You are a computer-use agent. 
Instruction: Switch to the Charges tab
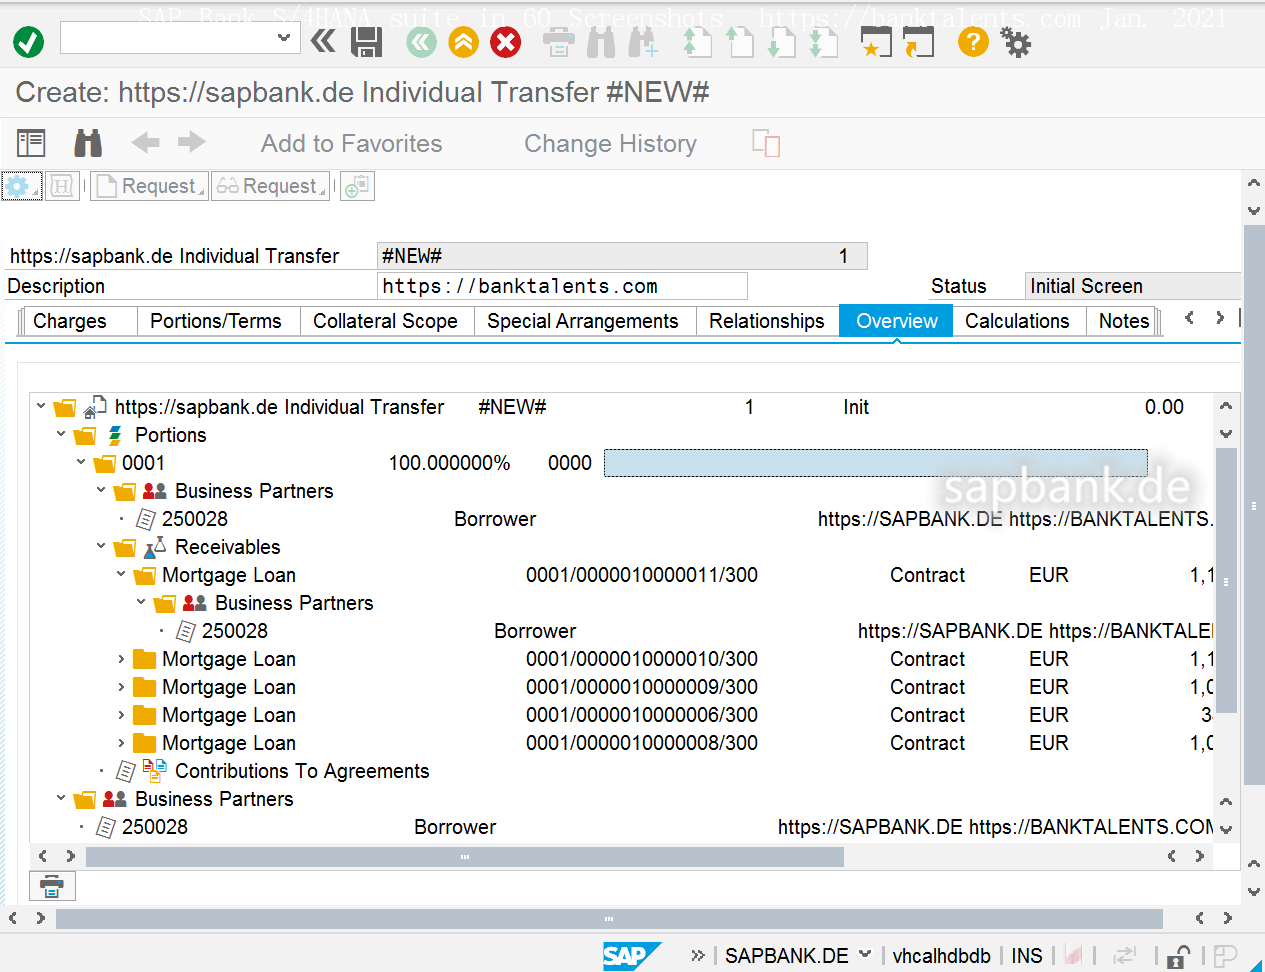point(70,321)
